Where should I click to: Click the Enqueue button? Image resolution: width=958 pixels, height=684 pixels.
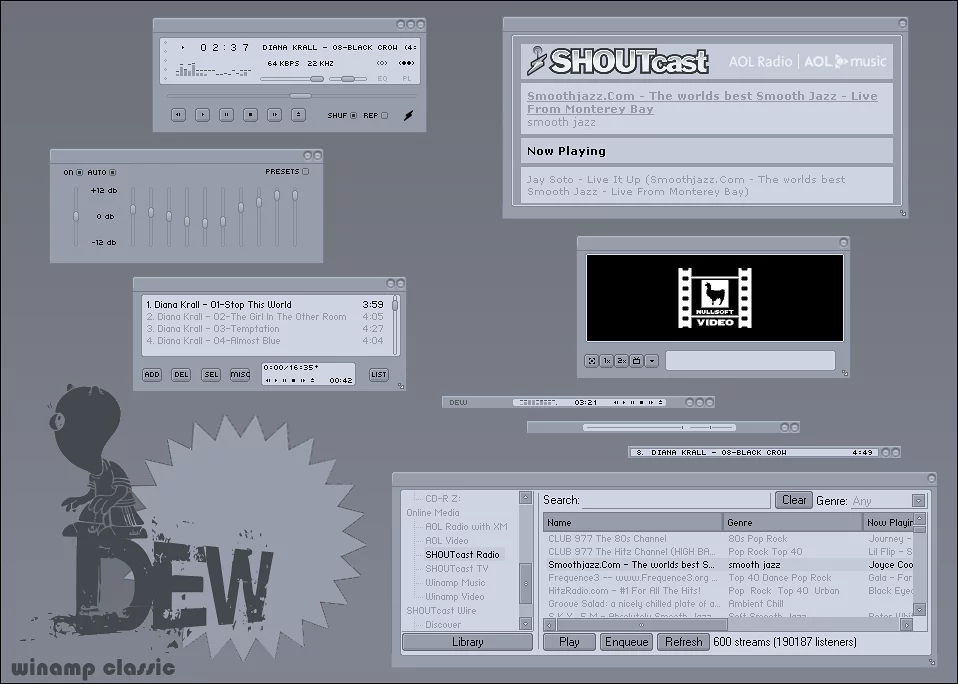pyautogui.click(x=626, y=642)
